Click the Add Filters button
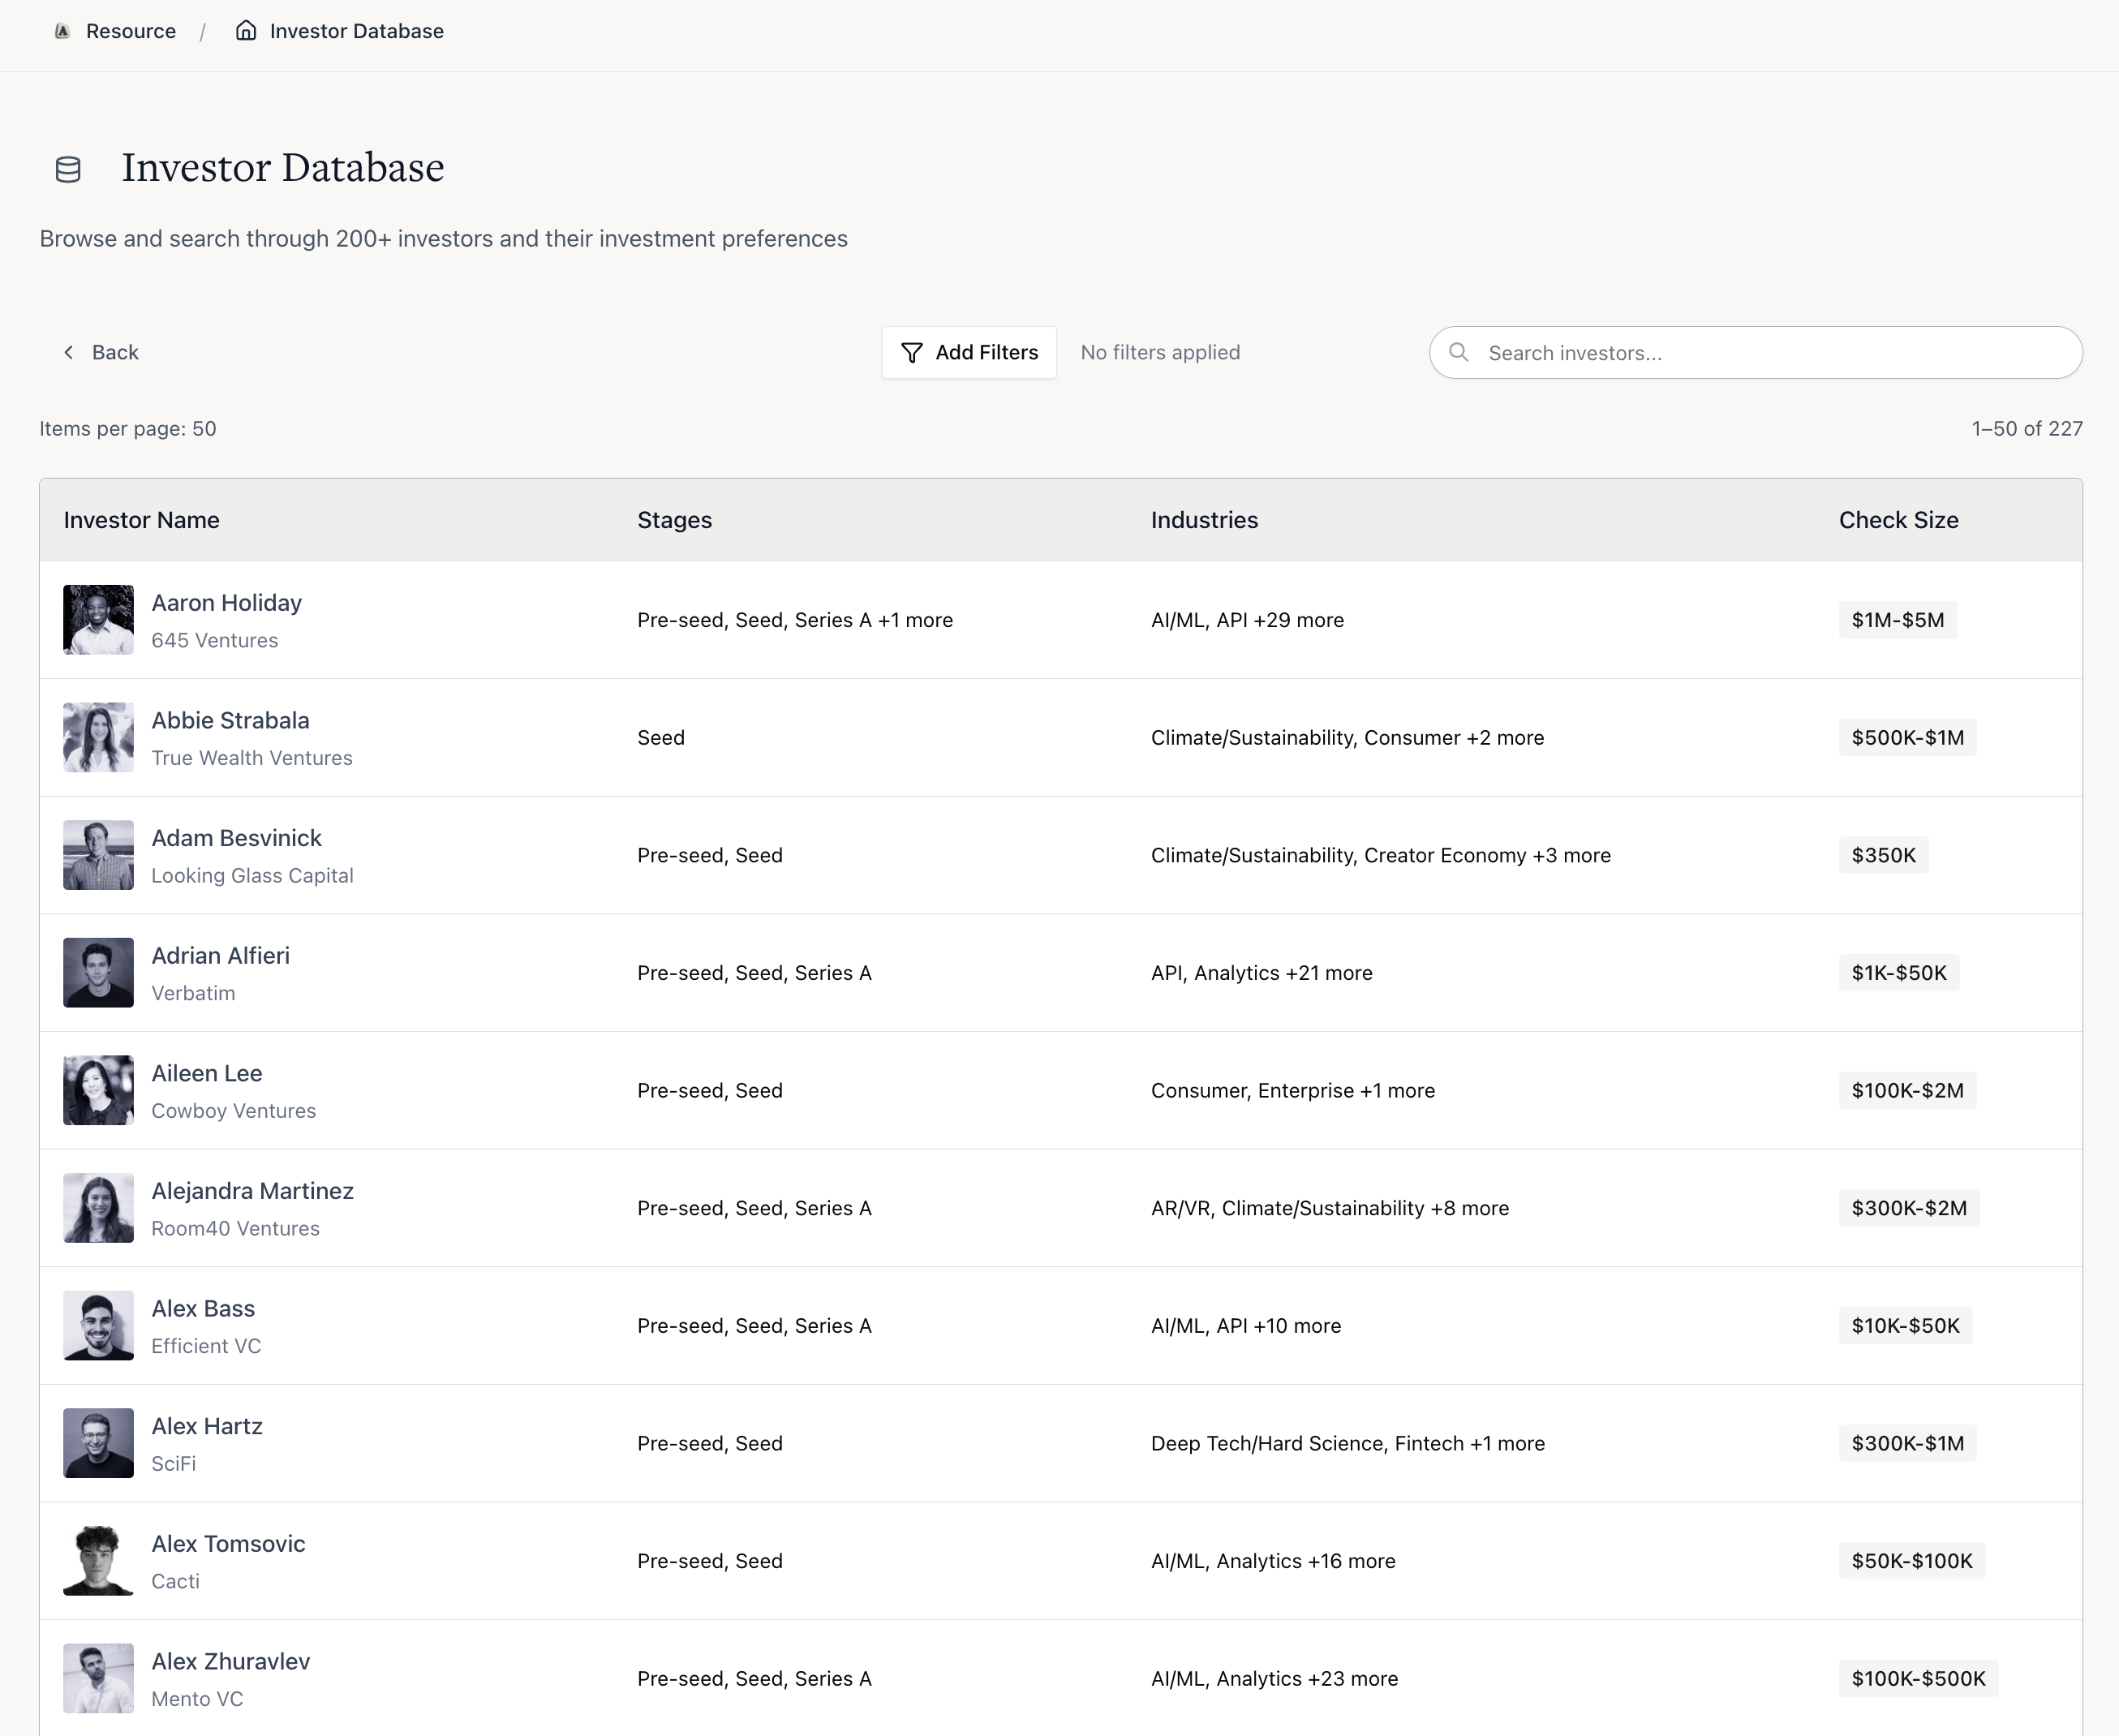The image size is (2119, 1736). (968, 352)
